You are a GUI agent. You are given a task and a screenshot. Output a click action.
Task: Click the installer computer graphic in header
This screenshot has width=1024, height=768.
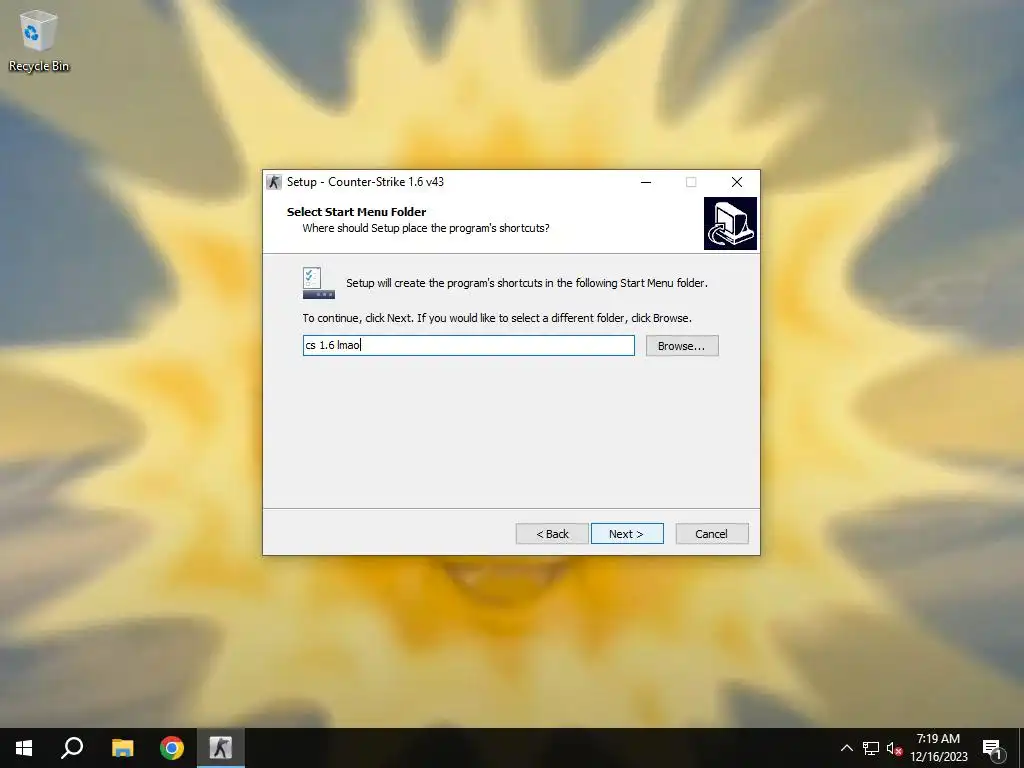[x=730, y=223]
